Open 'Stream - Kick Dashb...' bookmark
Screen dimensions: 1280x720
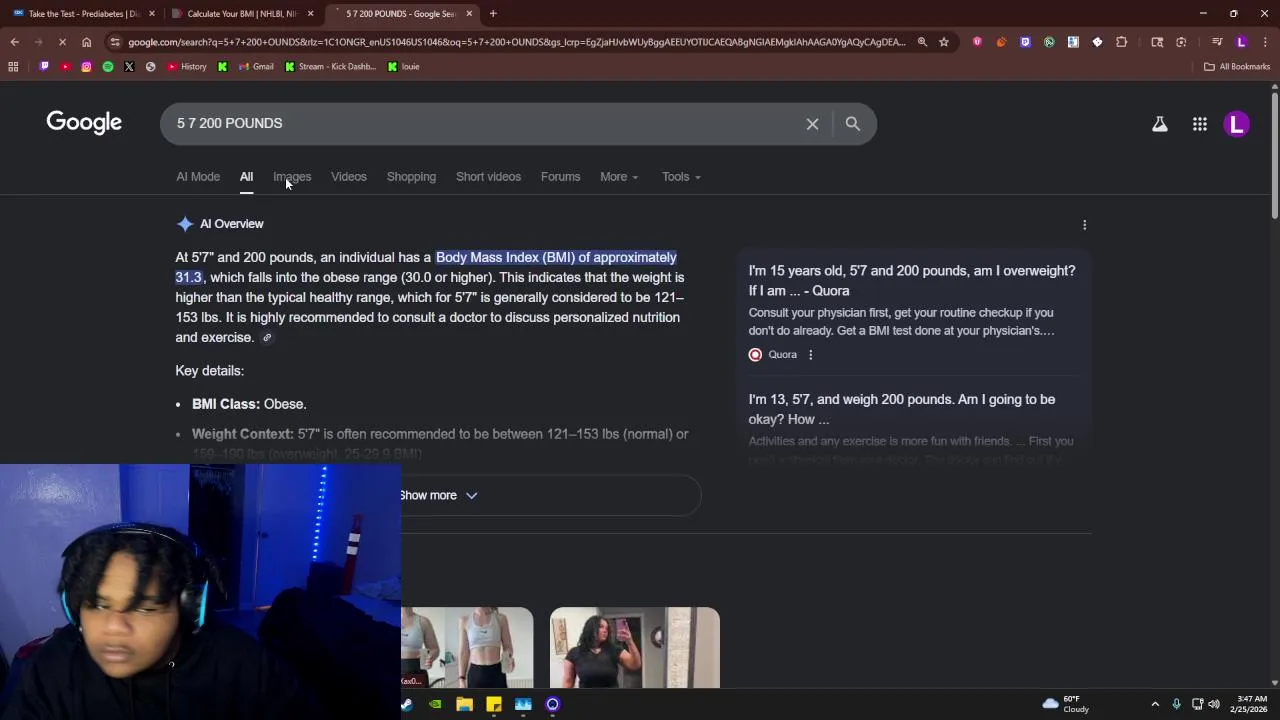click(330, 67)
